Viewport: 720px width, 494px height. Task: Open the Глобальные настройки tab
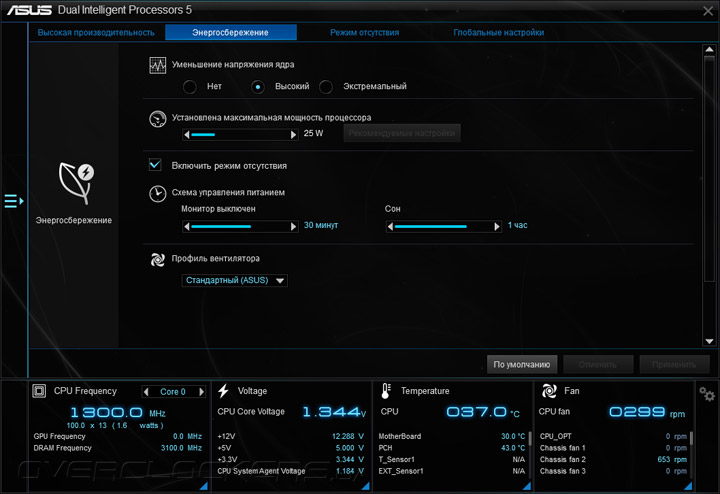[x=499, y=33]
